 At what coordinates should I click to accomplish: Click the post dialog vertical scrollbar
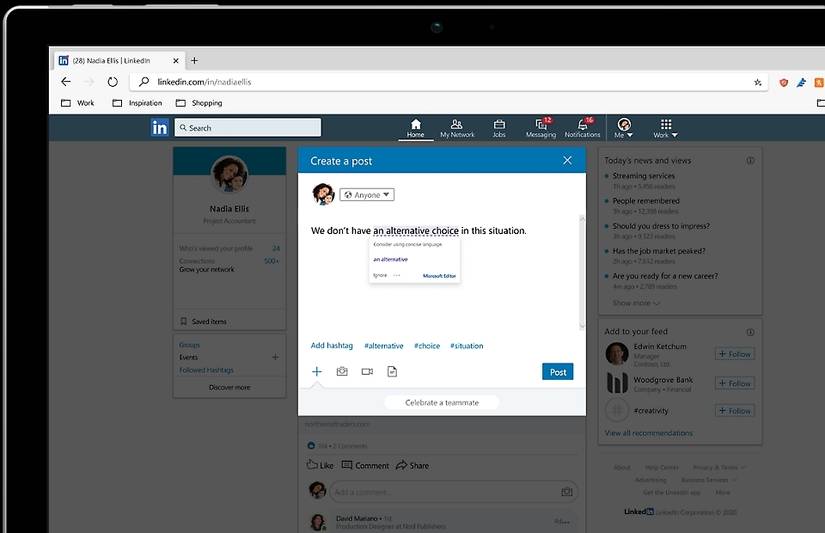[x=582, y=272]
